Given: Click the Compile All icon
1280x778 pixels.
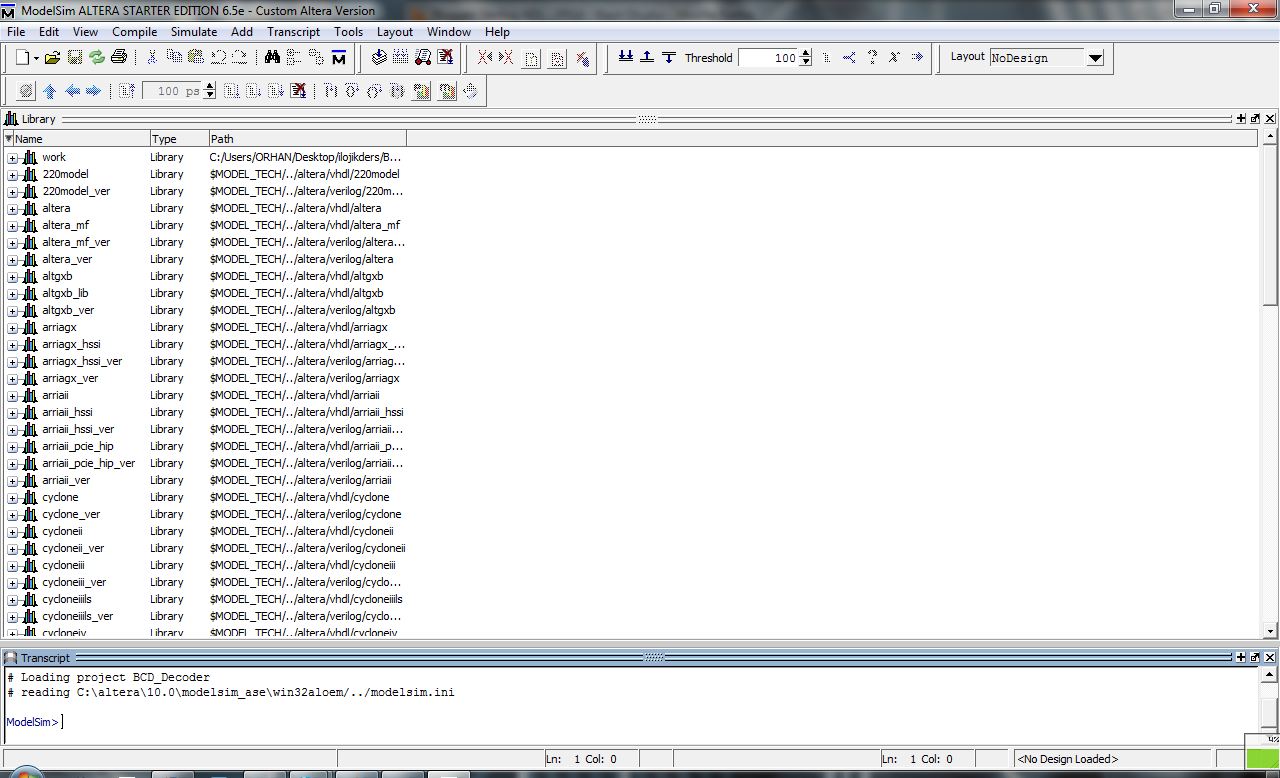Looking at the screenshot, I should point(401,58).
